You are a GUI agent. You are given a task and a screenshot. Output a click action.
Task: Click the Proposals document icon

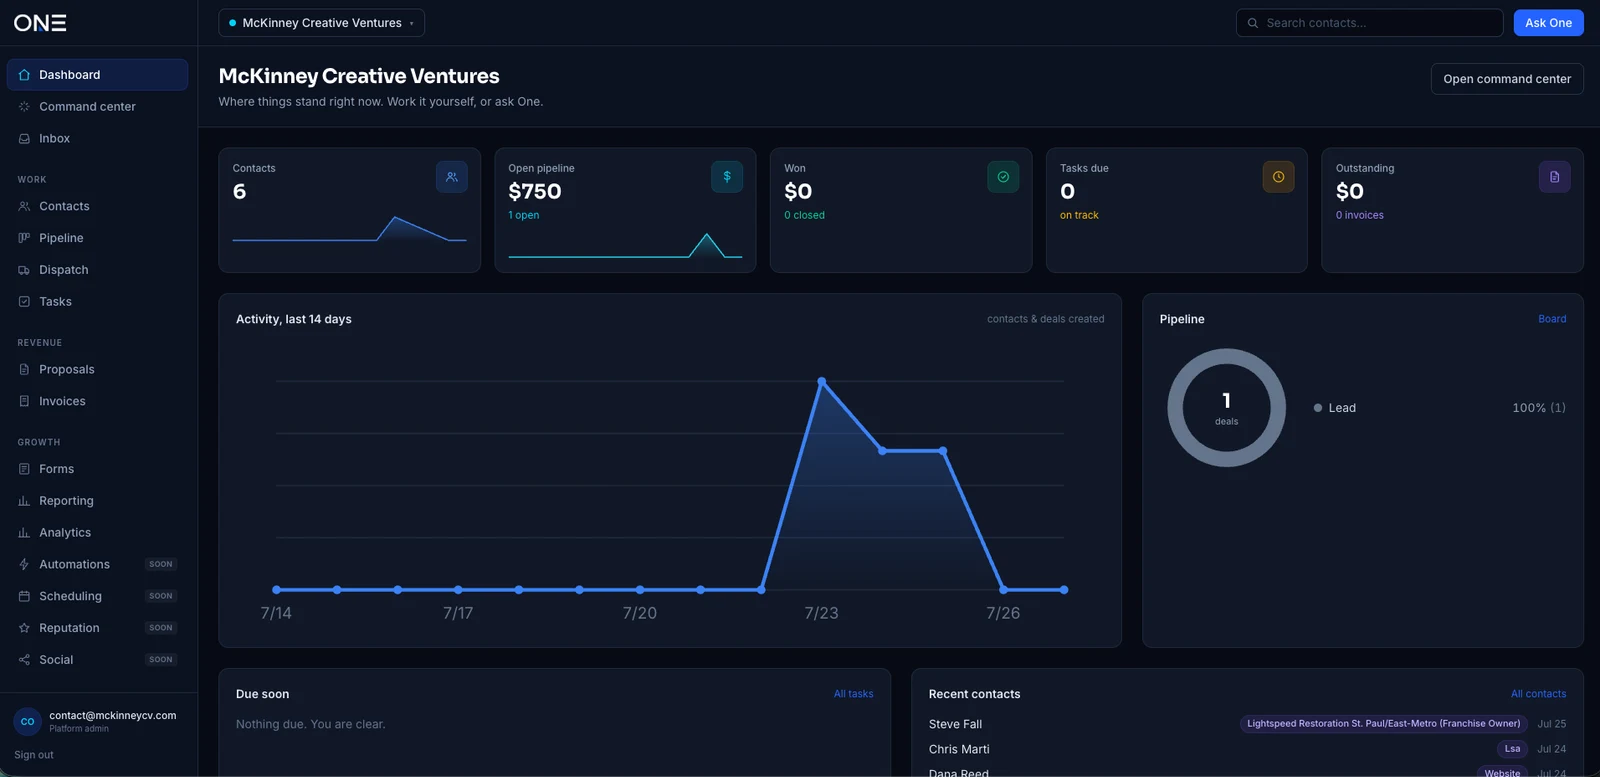tap(24, 369)
